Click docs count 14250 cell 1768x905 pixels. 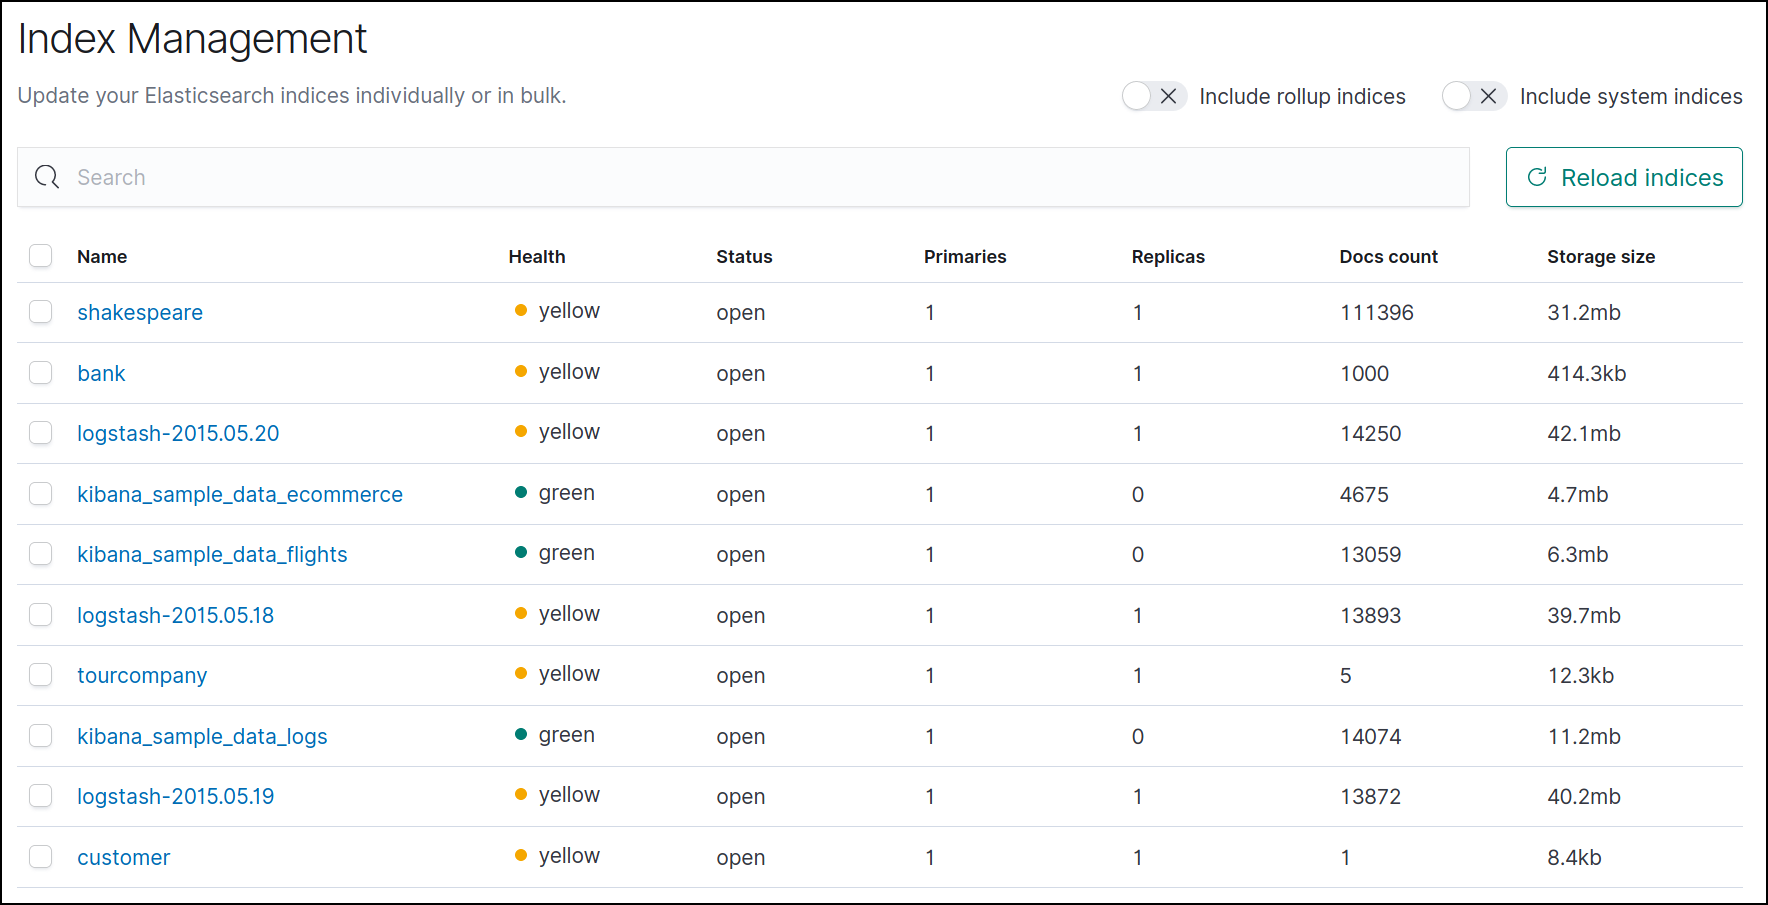[x=1370, y=433]
